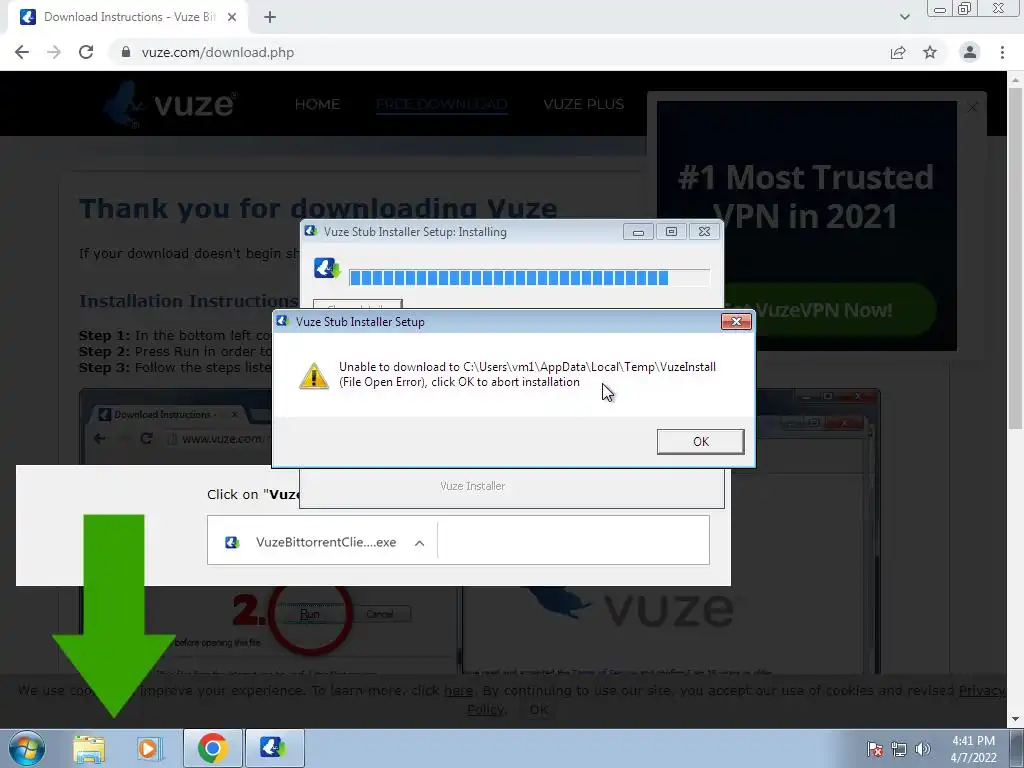Viewport: 1024px width, 768px height.
Task: Open FREE DOWNLOAD in the Vuze navigation
Action: click(441, 104)
